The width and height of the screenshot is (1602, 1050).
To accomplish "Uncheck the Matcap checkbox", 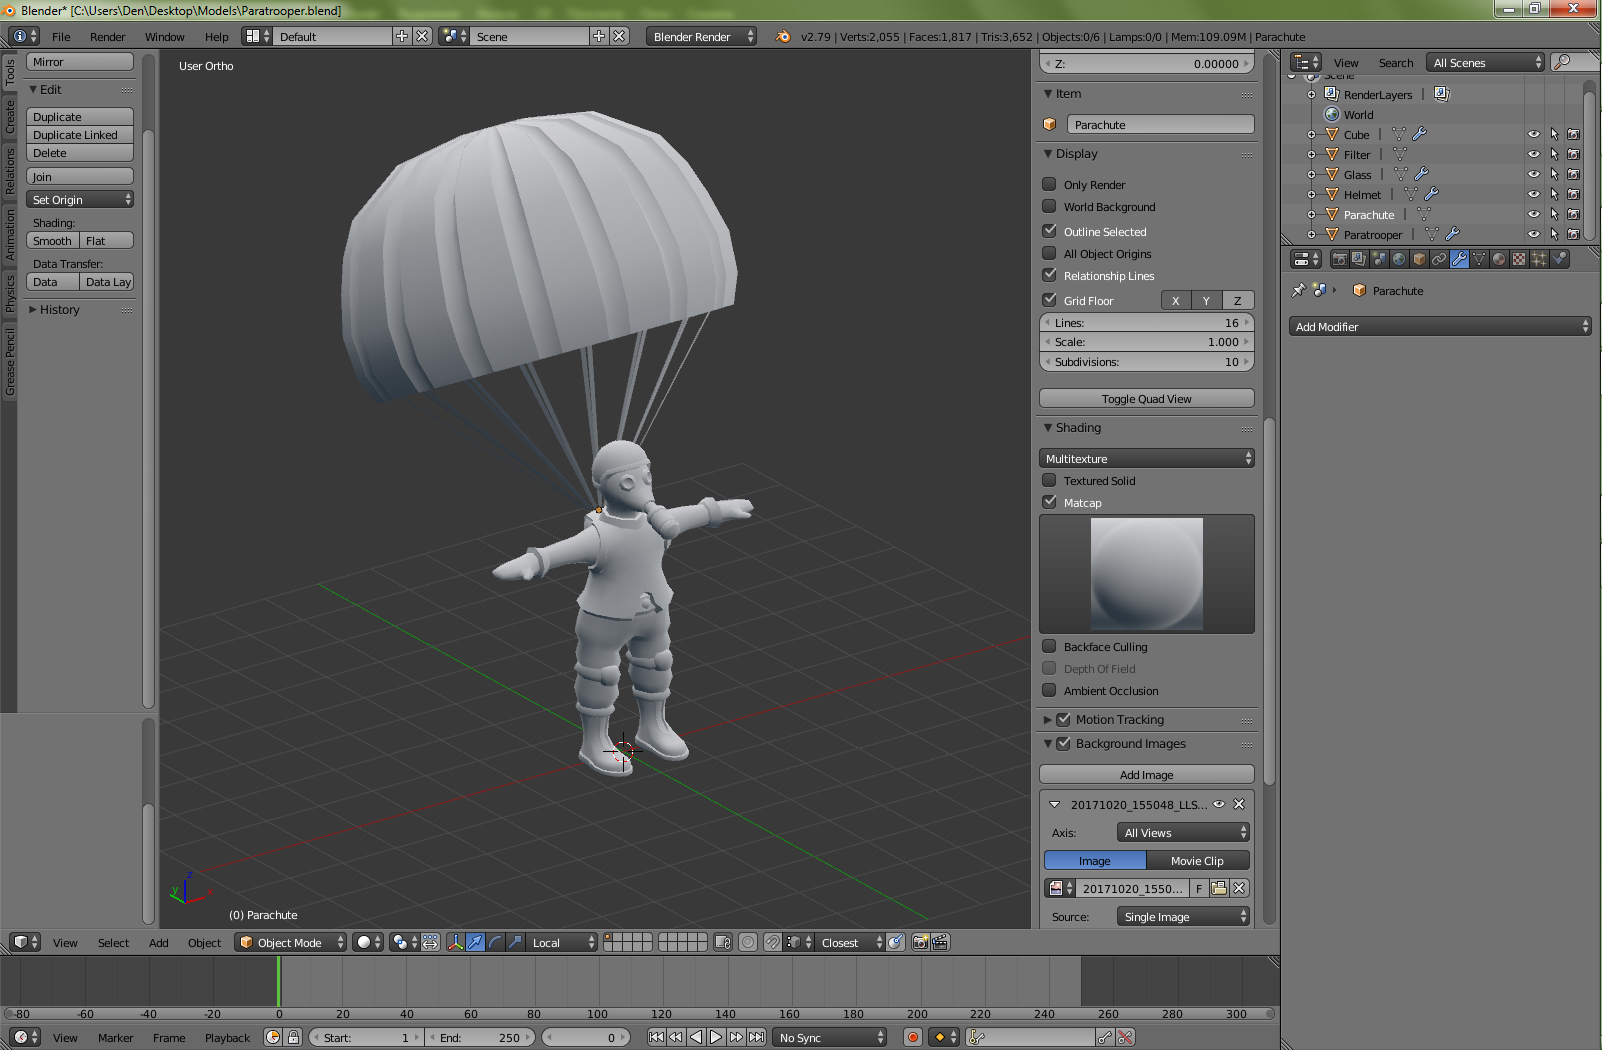I will pos(1049,502).
